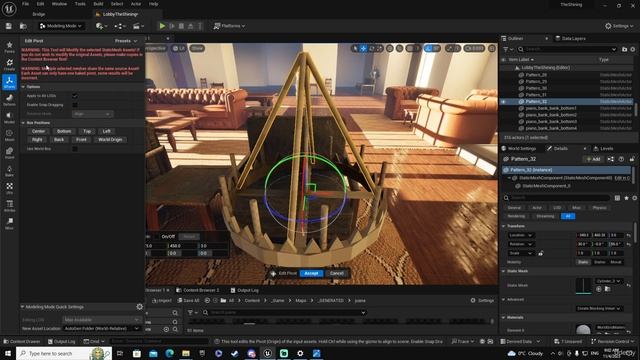
Task: Open the Create category icon
Action: click(9, 64)
